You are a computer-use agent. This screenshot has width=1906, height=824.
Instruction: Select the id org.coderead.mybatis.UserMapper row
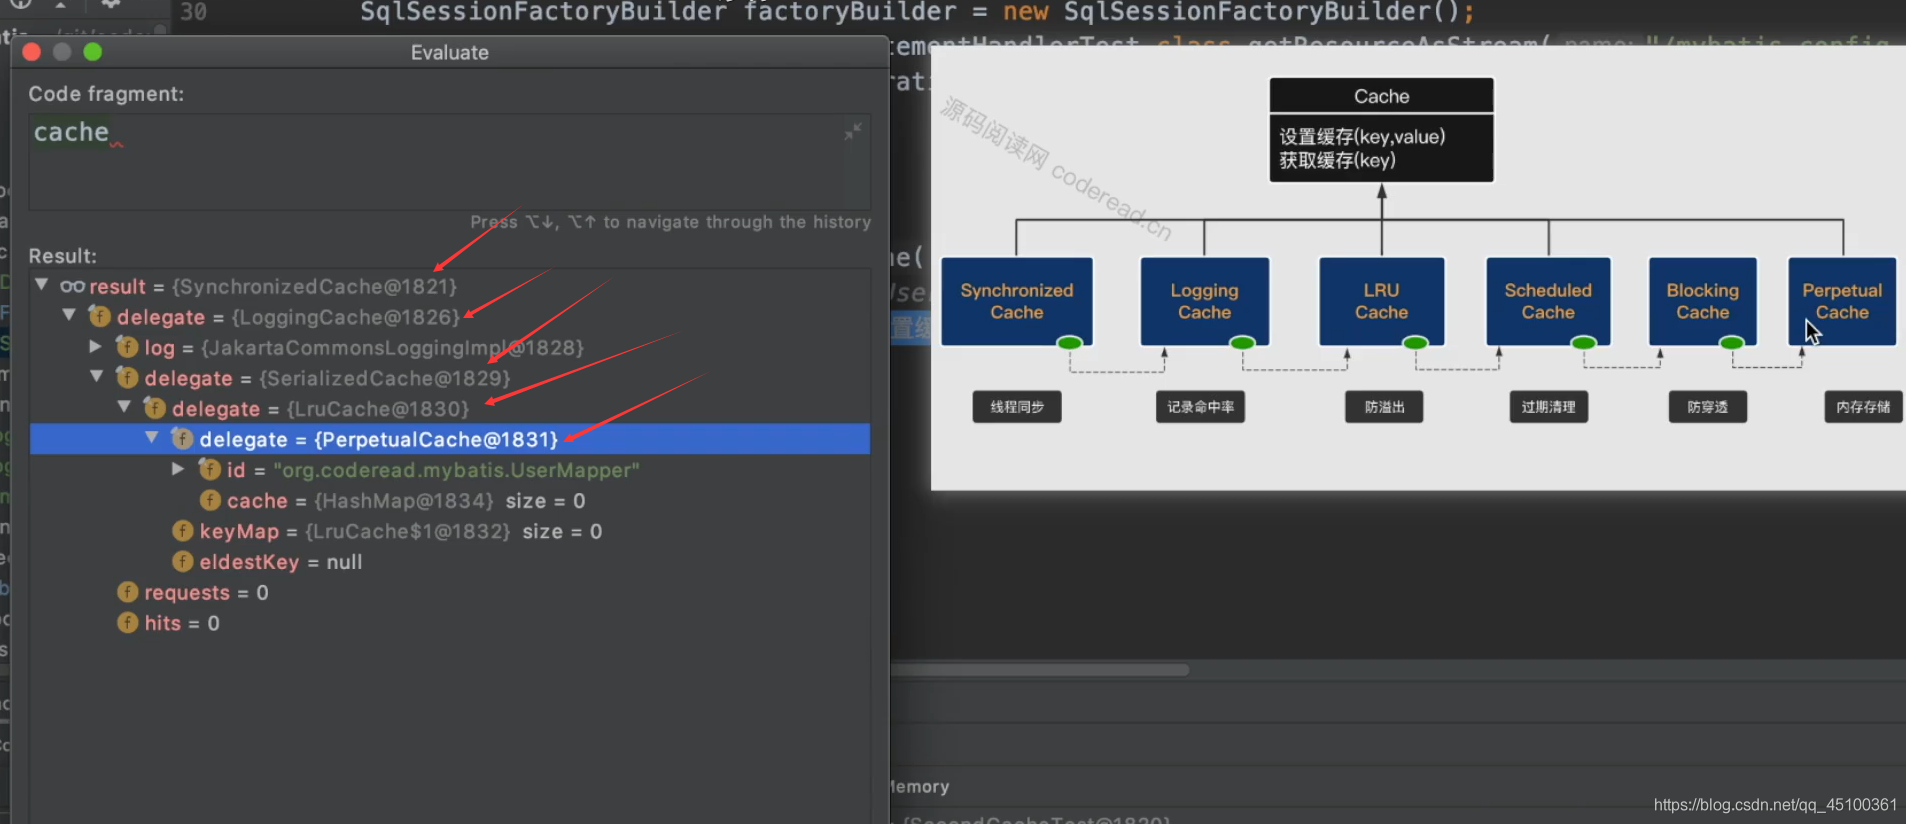tap(450, 470)
